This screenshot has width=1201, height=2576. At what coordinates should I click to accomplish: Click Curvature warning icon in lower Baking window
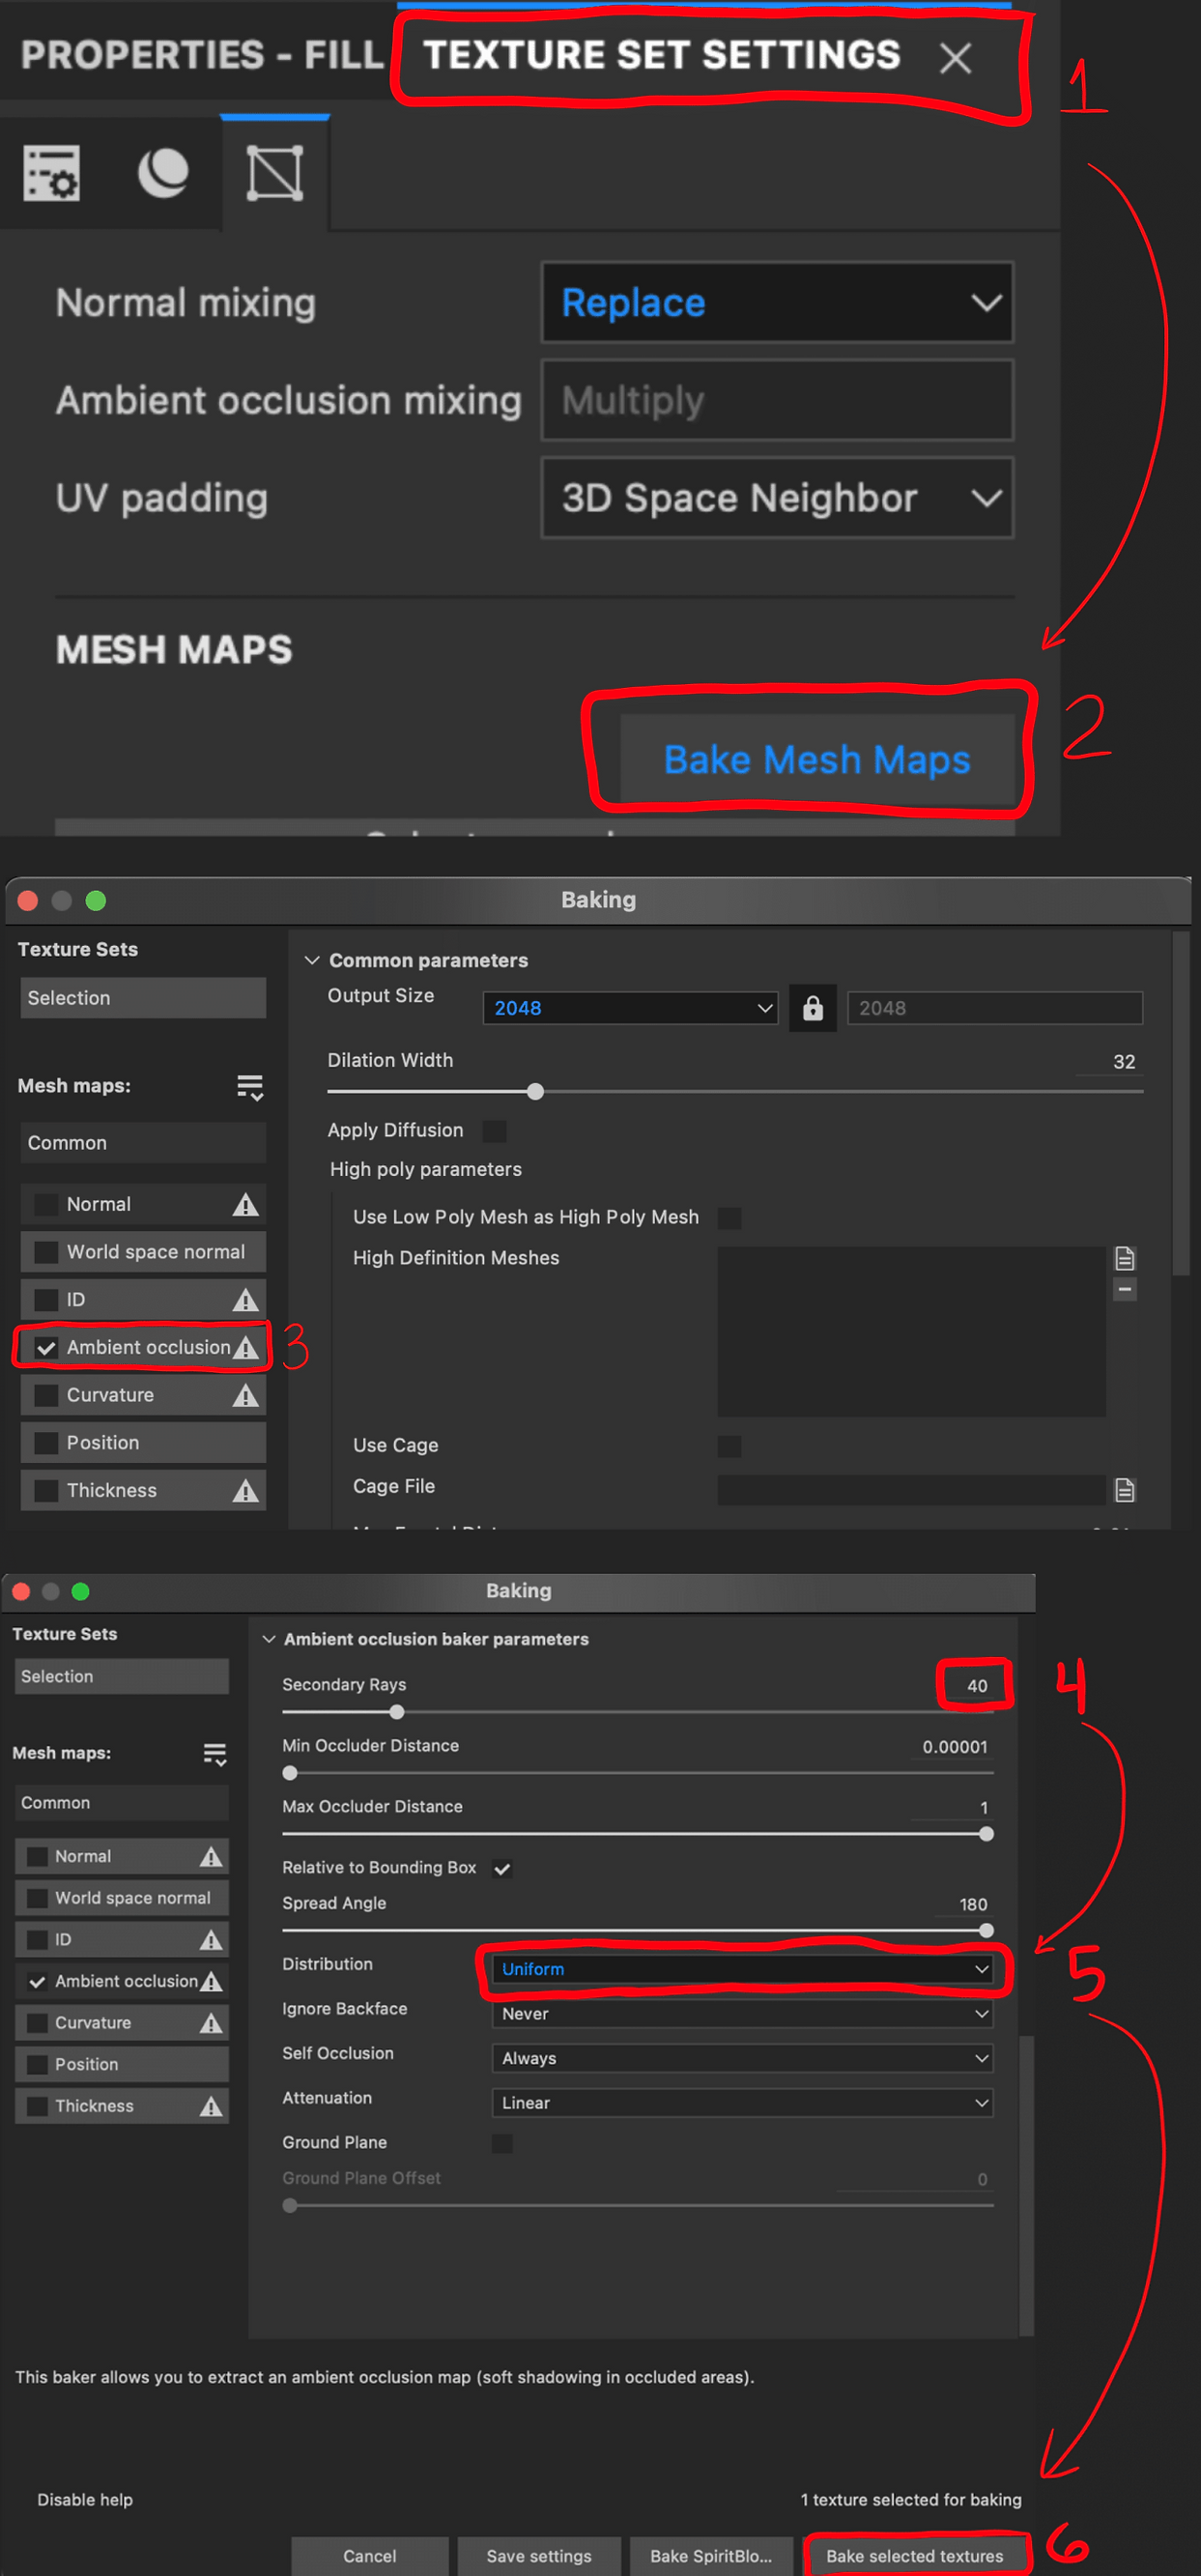pyautogui.click(x=210, y=2023)
